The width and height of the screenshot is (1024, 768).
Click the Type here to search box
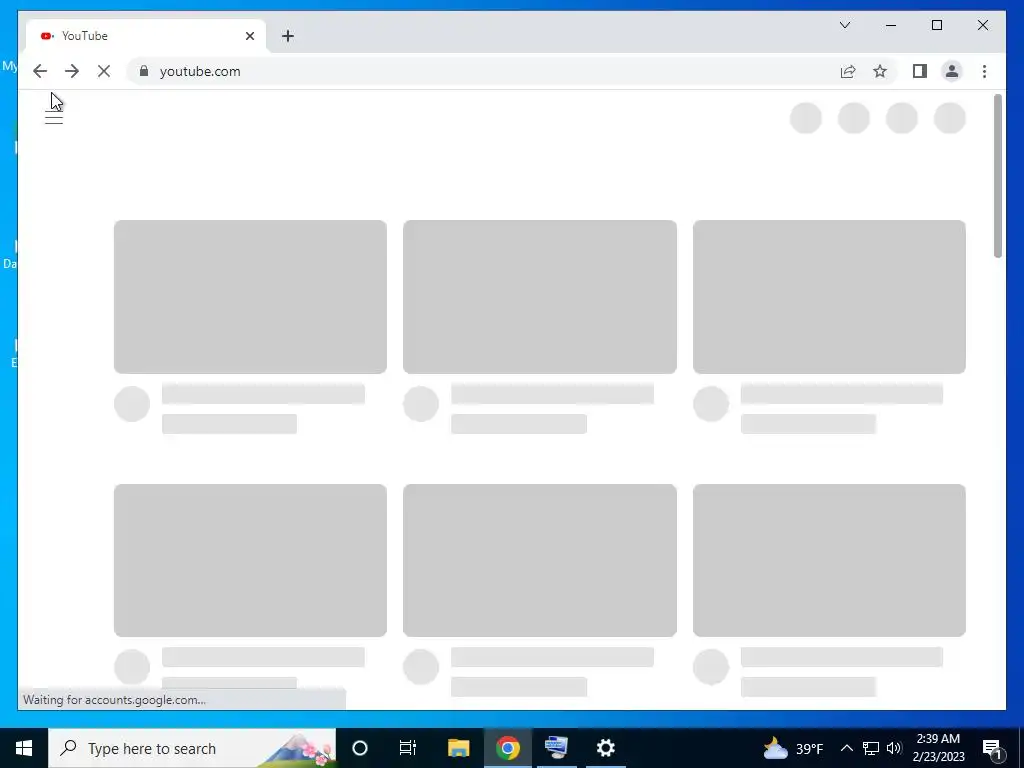(192, 748)
